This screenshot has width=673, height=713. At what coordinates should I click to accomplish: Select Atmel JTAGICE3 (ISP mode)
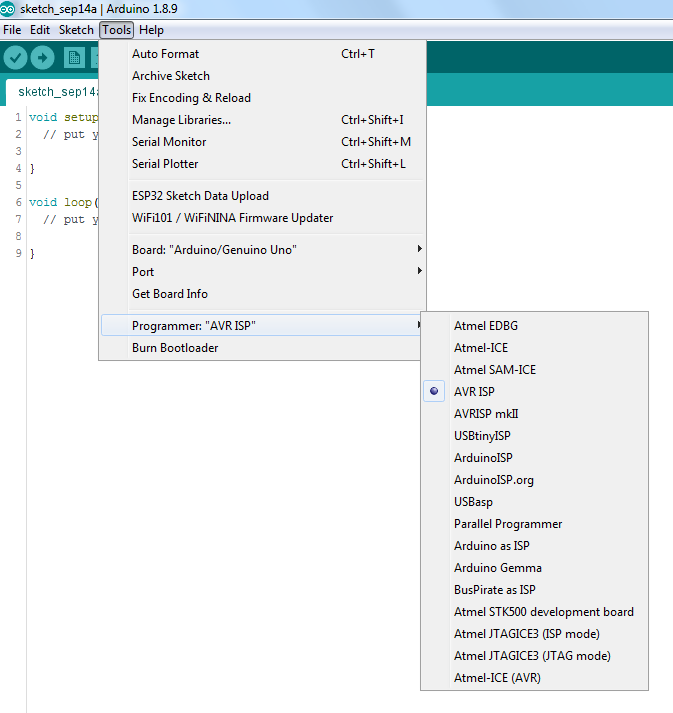[x=534, y=634]
